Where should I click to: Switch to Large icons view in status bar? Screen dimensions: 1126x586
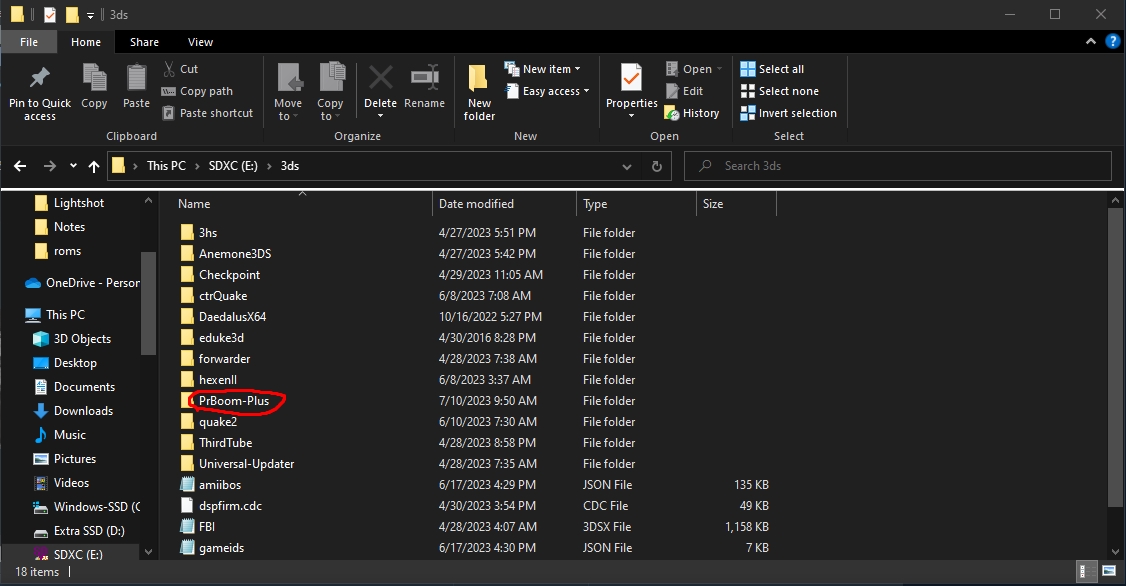[x=1109, y=572]
